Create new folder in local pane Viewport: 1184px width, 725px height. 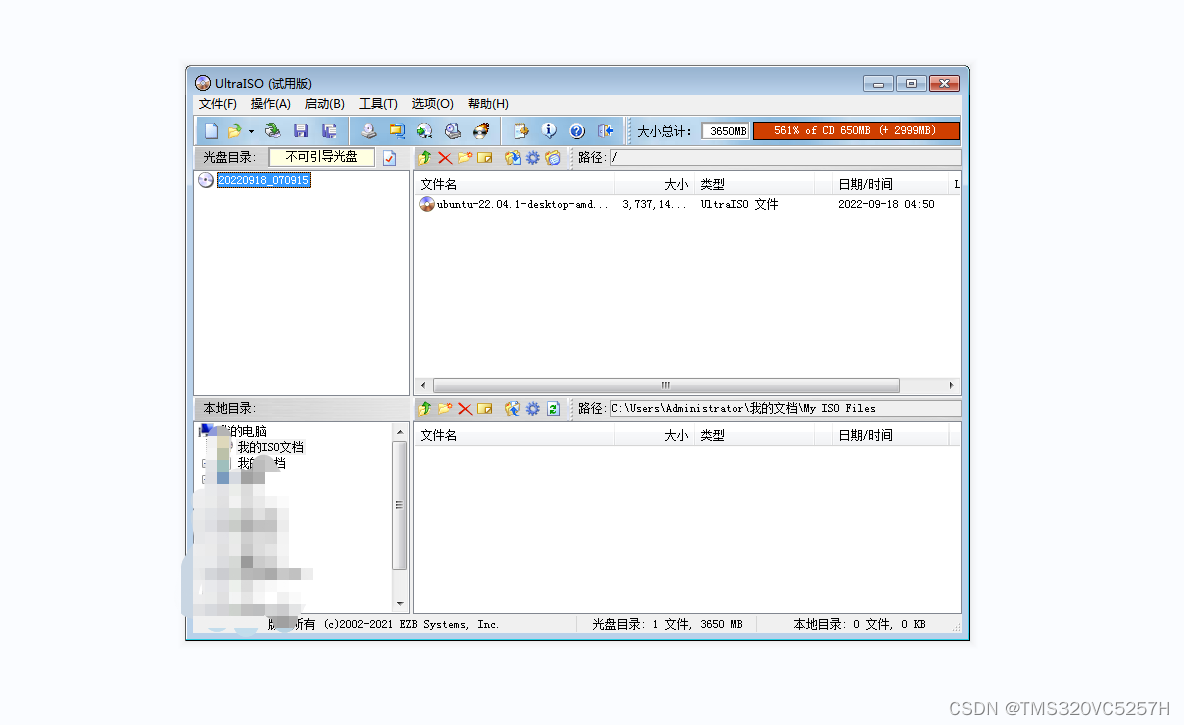click(x=445, y=409)
